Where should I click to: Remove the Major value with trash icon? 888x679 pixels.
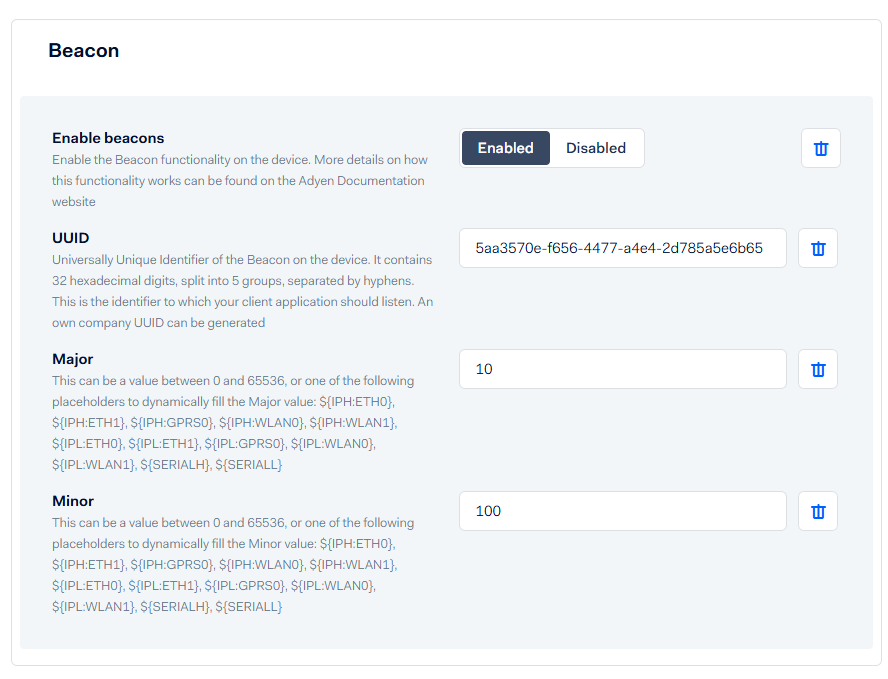pos(818,369)
